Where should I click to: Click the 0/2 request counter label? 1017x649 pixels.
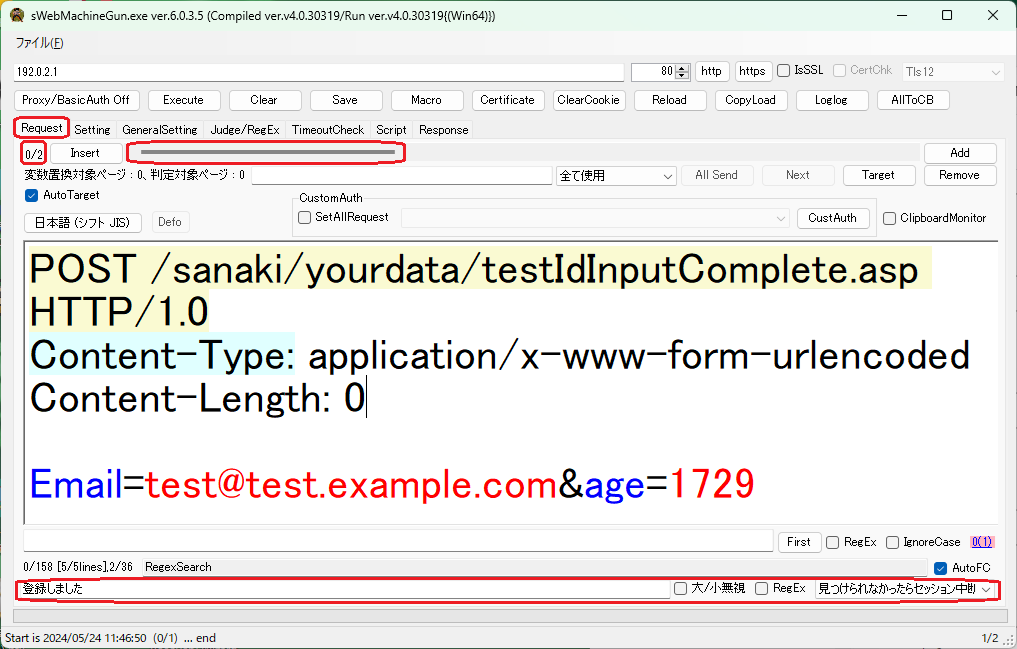point(34,154)
